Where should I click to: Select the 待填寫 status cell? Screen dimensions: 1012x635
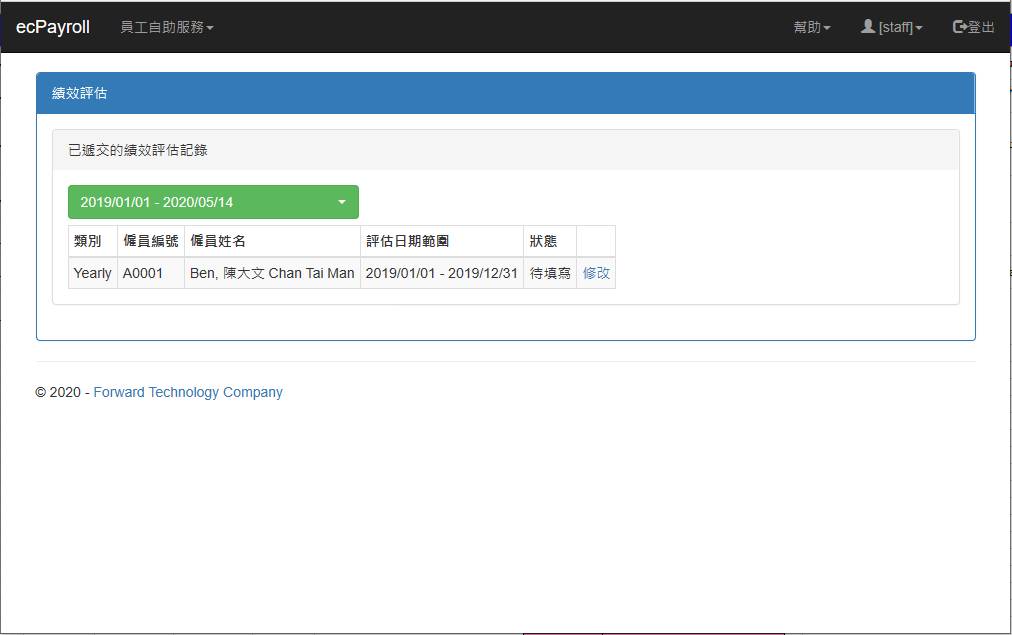click(550, 273)
